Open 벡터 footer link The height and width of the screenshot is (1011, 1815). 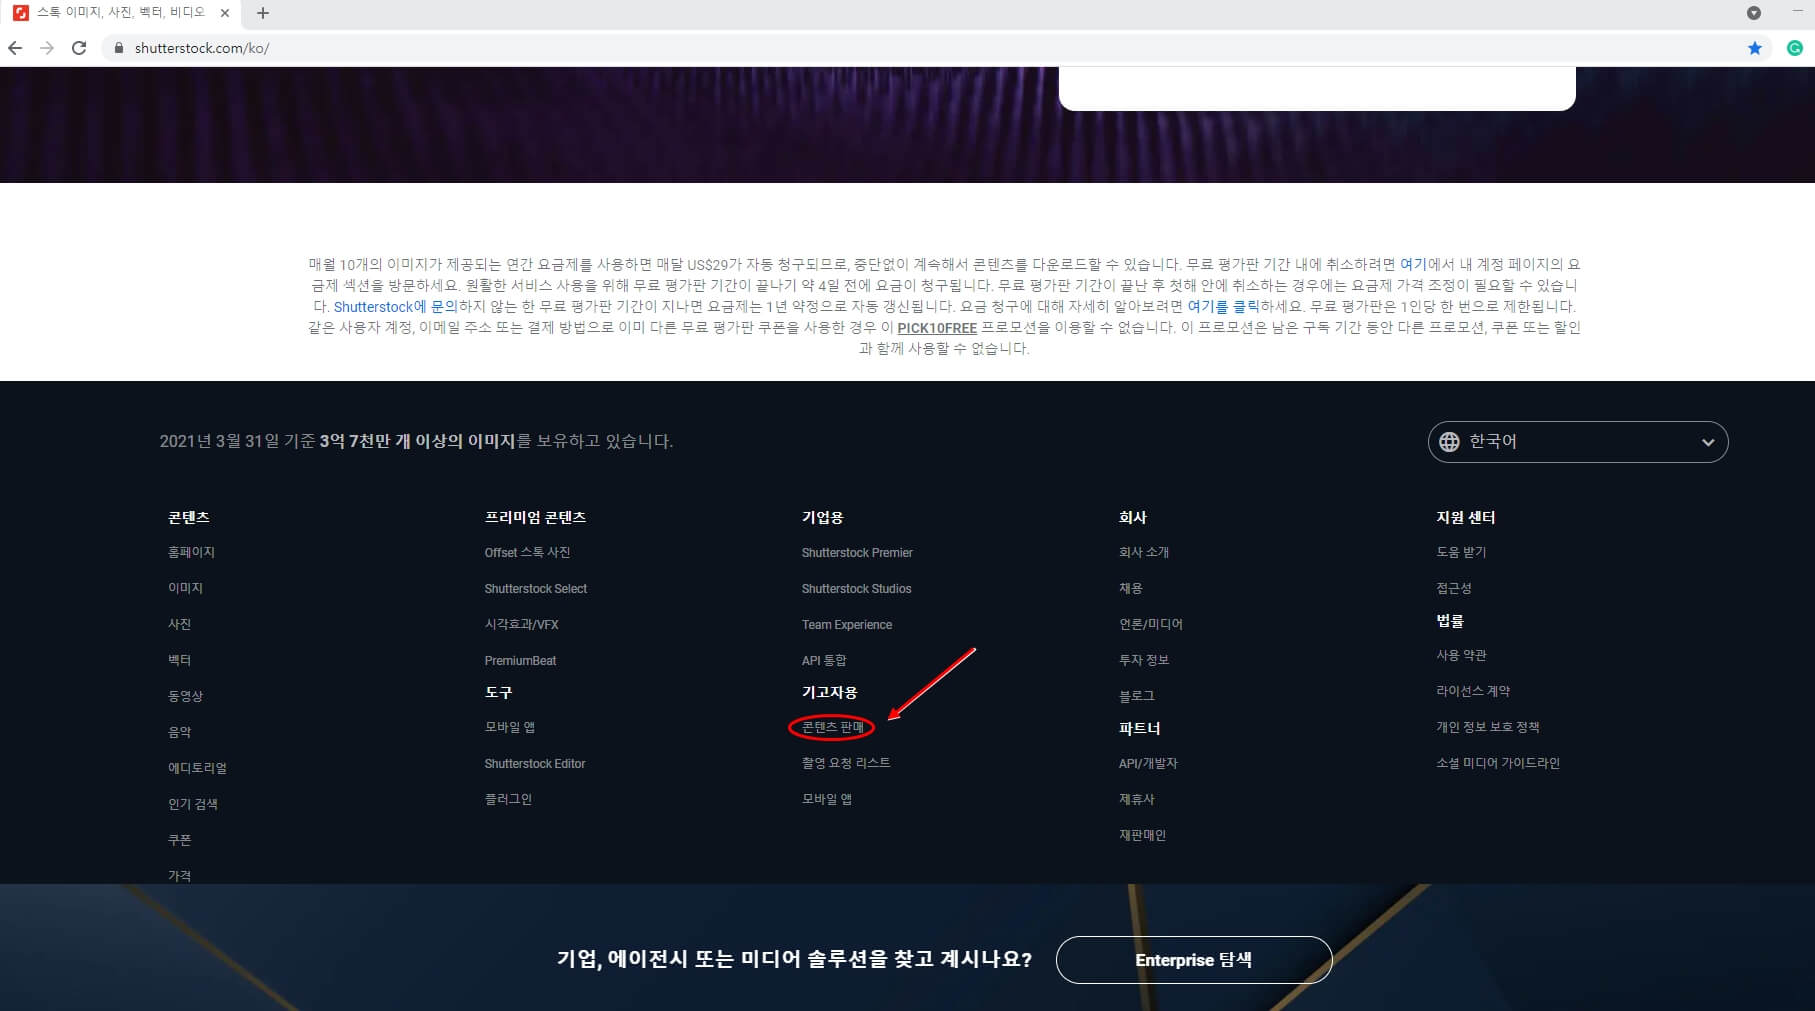(179, 660)
